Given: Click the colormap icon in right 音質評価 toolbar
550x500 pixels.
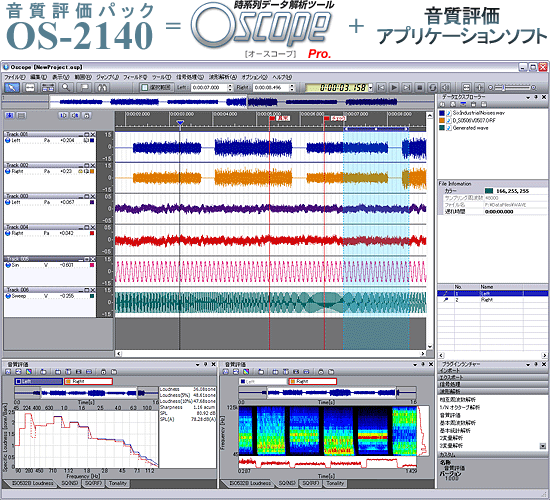Looking at the screenshot, I should click(x=246, y=372).
